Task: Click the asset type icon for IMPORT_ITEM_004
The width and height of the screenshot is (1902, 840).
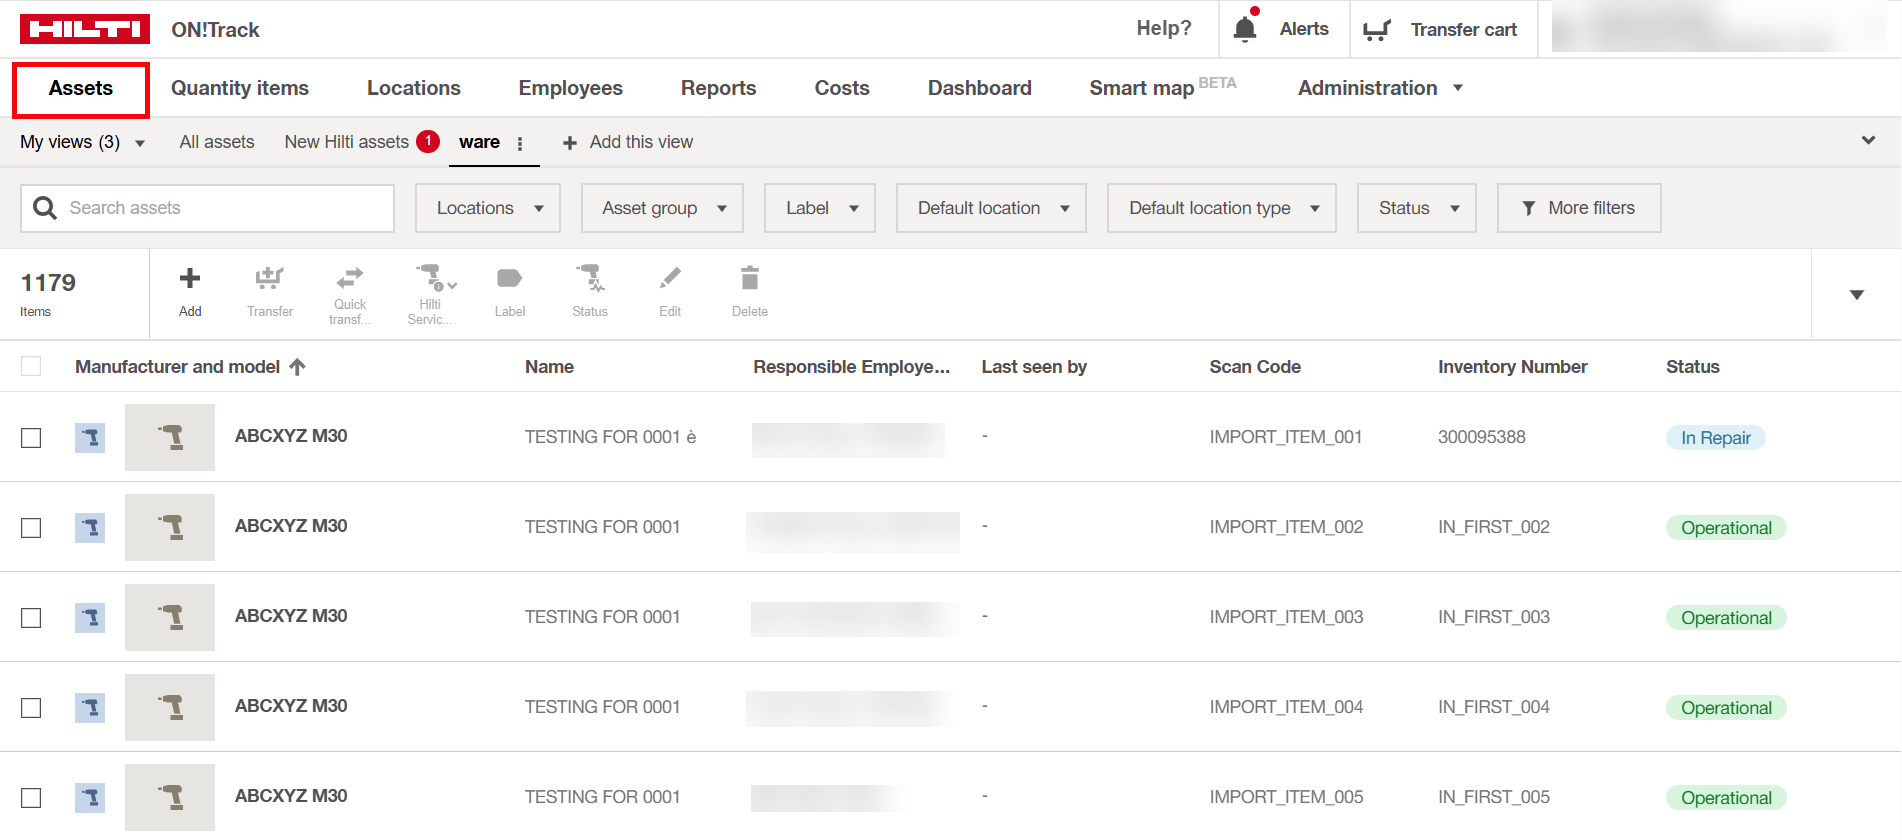Action: pos(90,707)
